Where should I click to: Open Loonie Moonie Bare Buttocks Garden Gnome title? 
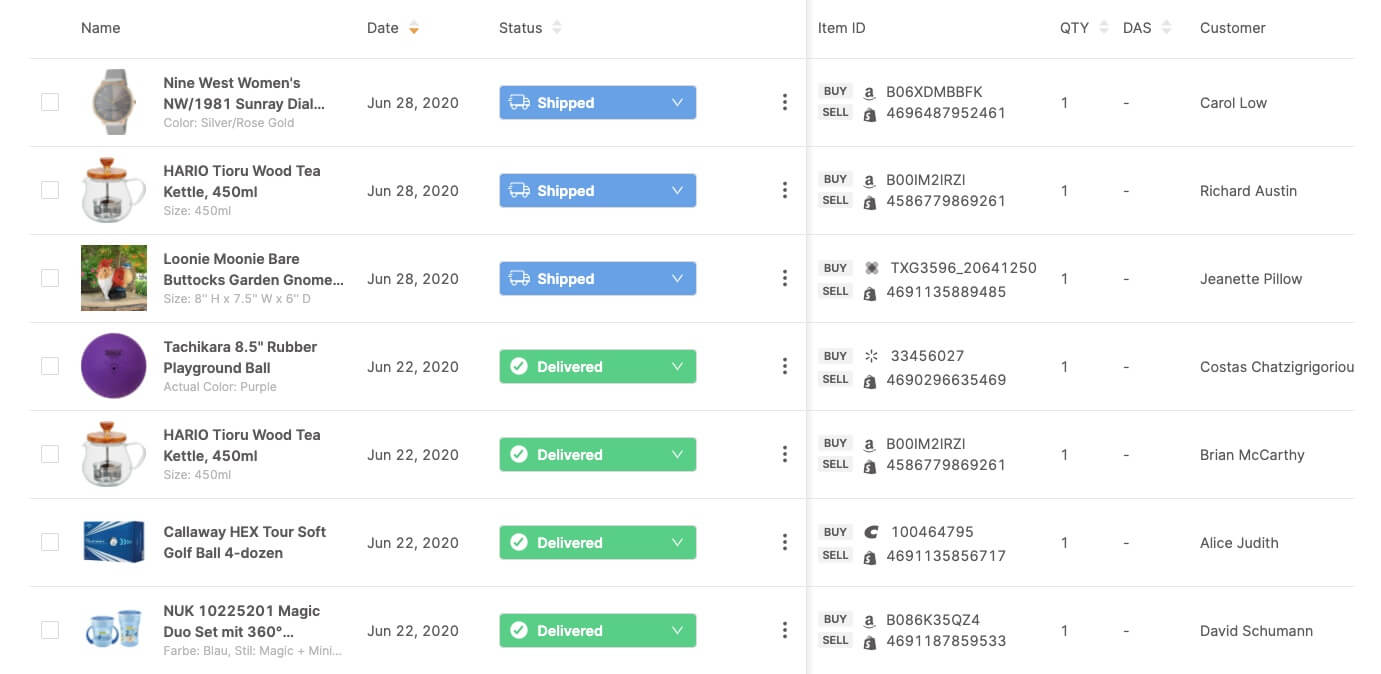click(253, 269)
